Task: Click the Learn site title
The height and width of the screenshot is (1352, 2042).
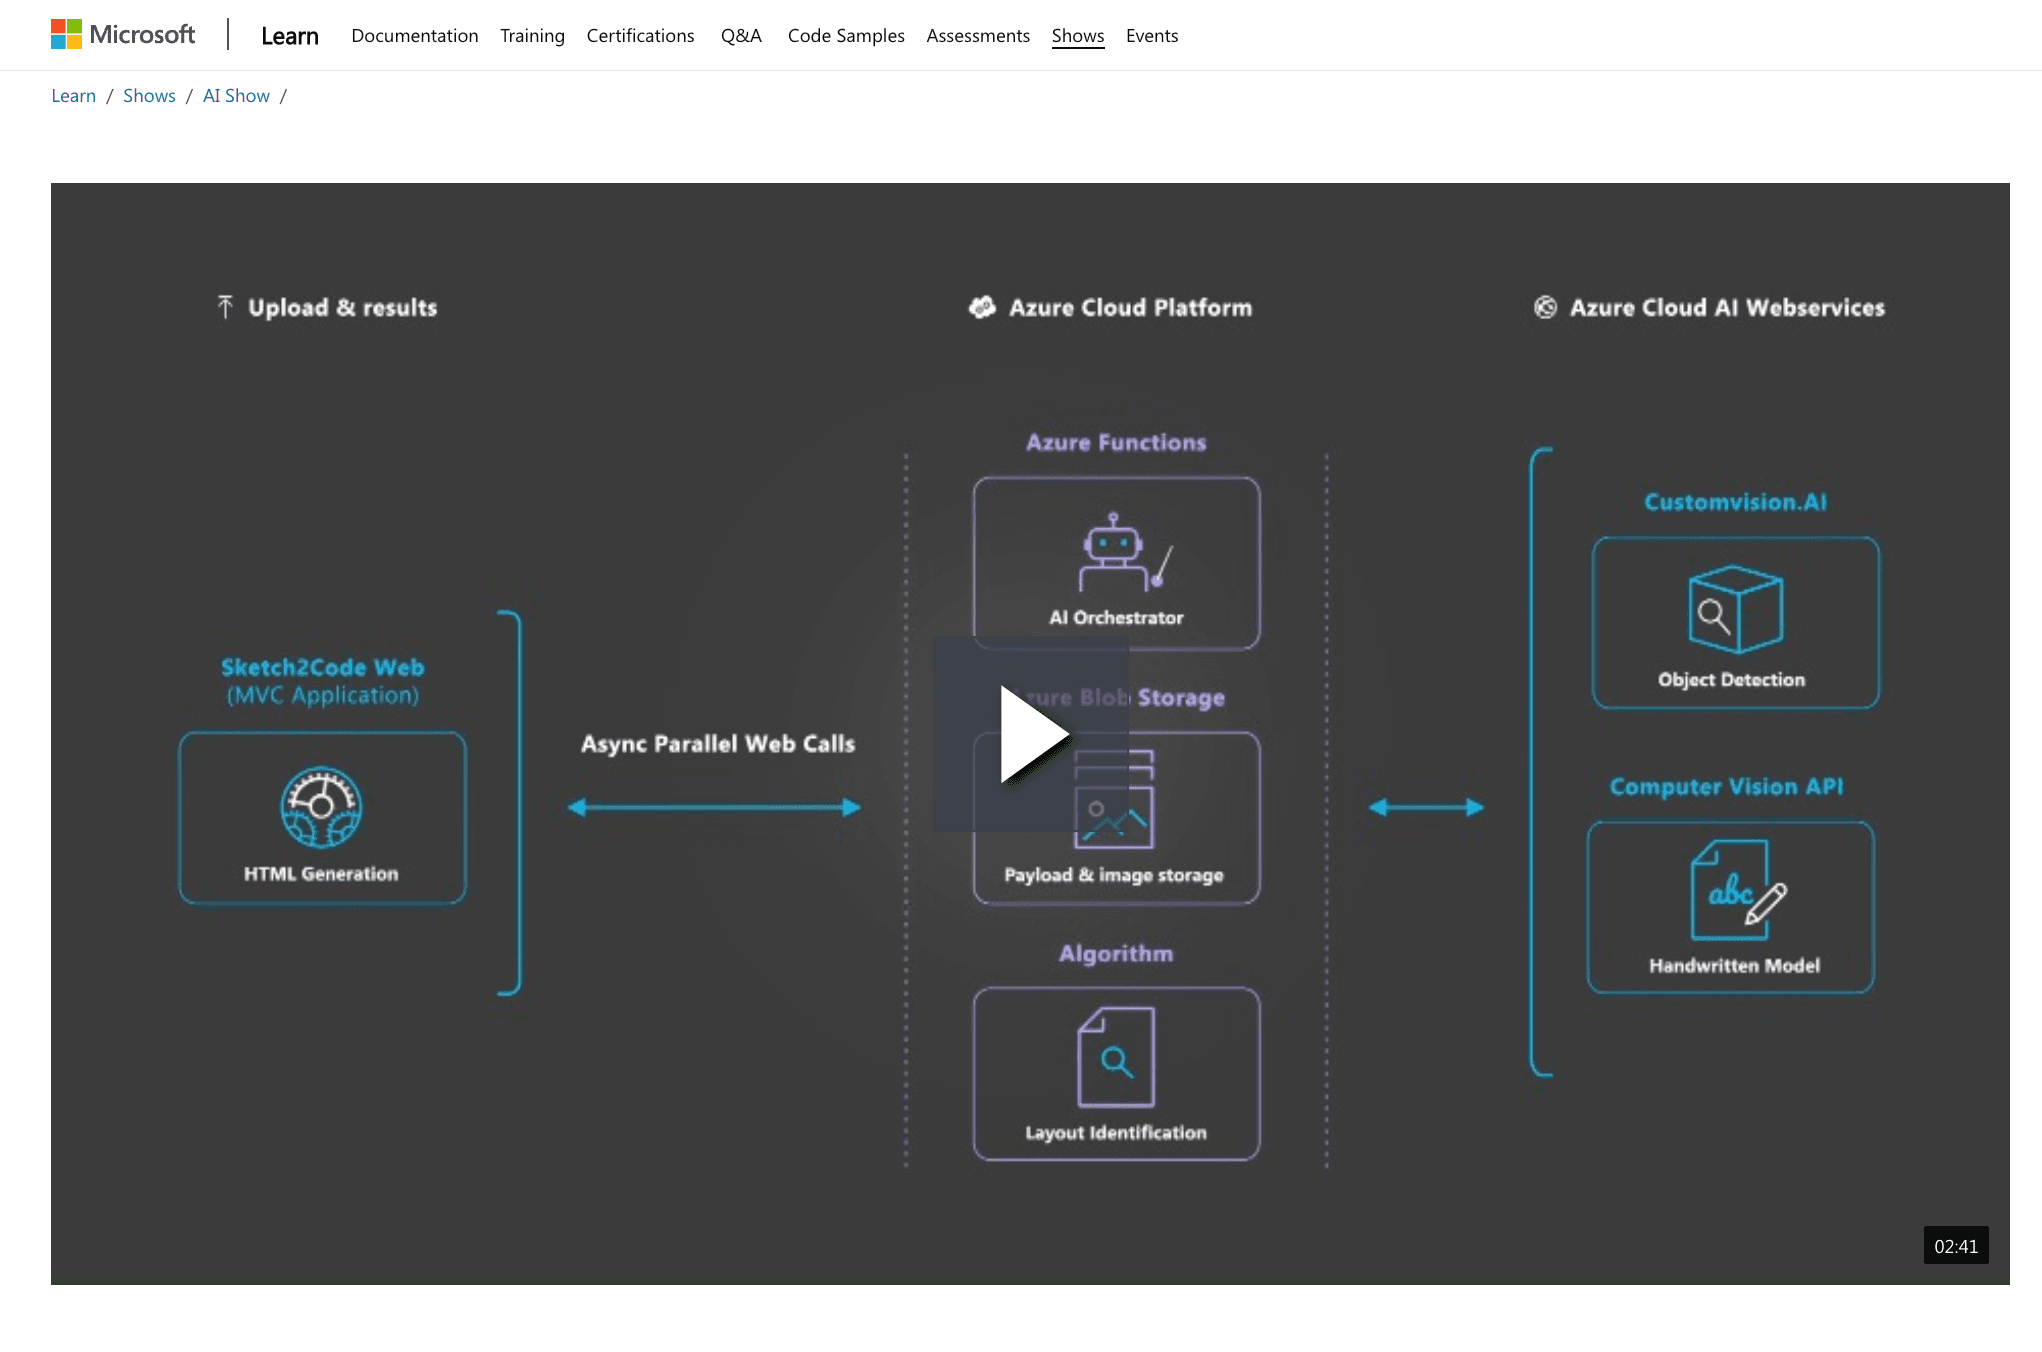Action: (x=289, y=36)
